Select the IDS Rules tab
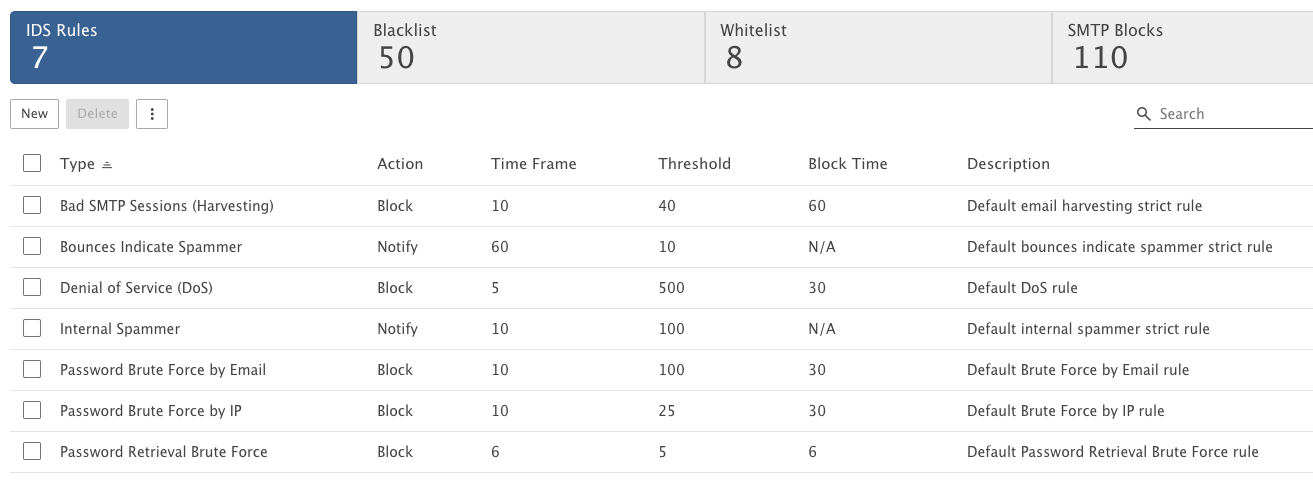1313x487 pixels. pyautogui.click(x=183, y=48)
